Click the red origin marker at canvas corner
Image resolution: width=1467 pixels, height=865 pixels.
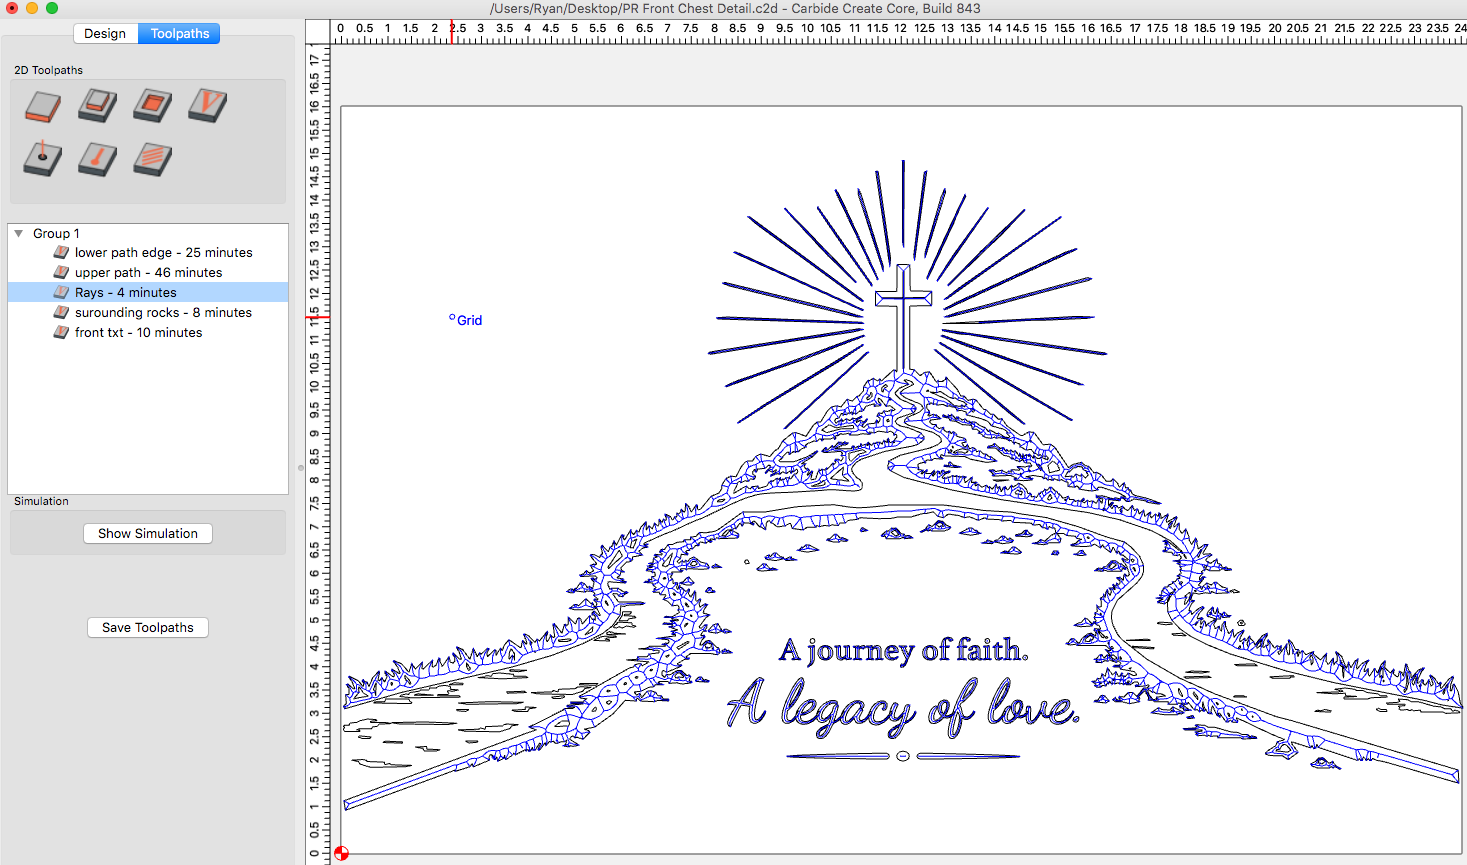341,853
